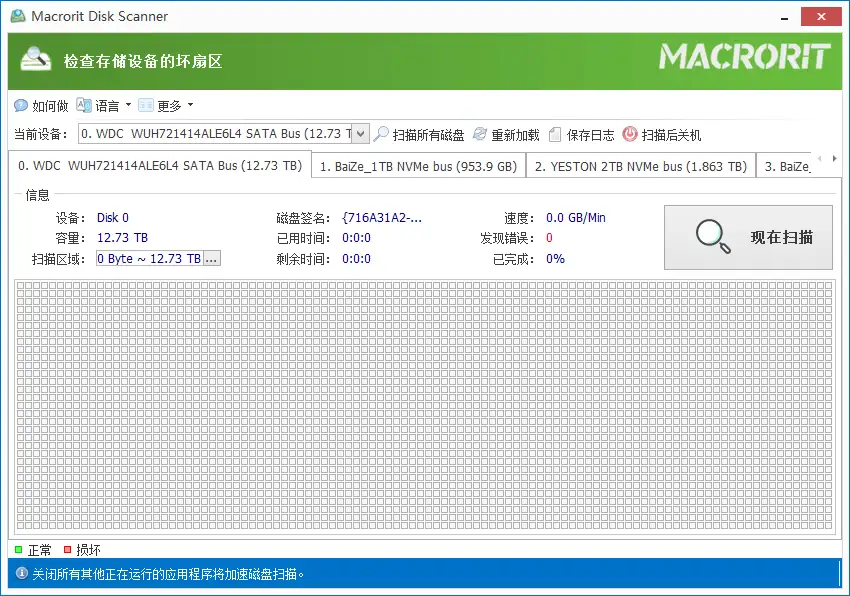Open the 语言 menu

pyautogui.click(x=104, y=106)
